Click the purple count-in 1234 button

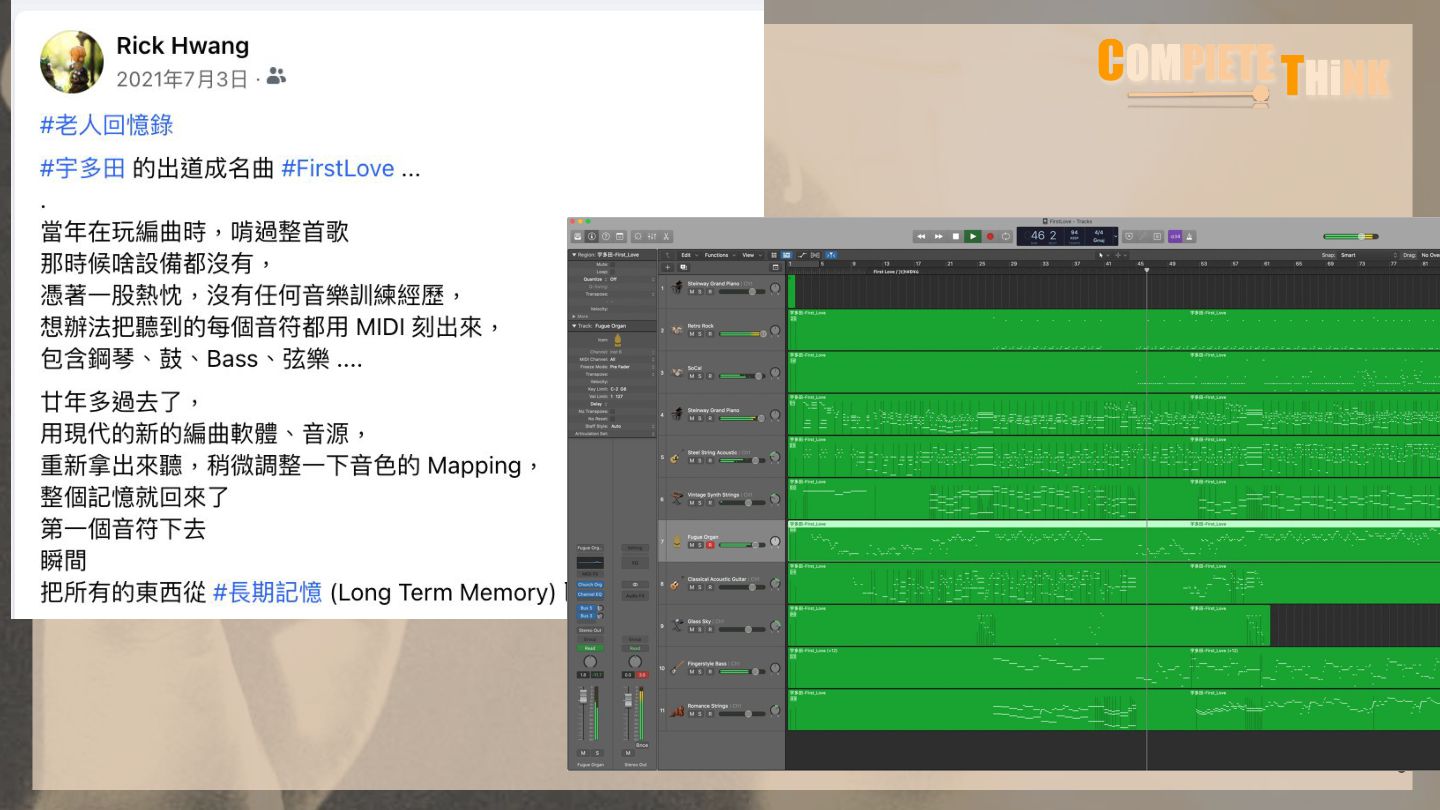[1175, 237]
